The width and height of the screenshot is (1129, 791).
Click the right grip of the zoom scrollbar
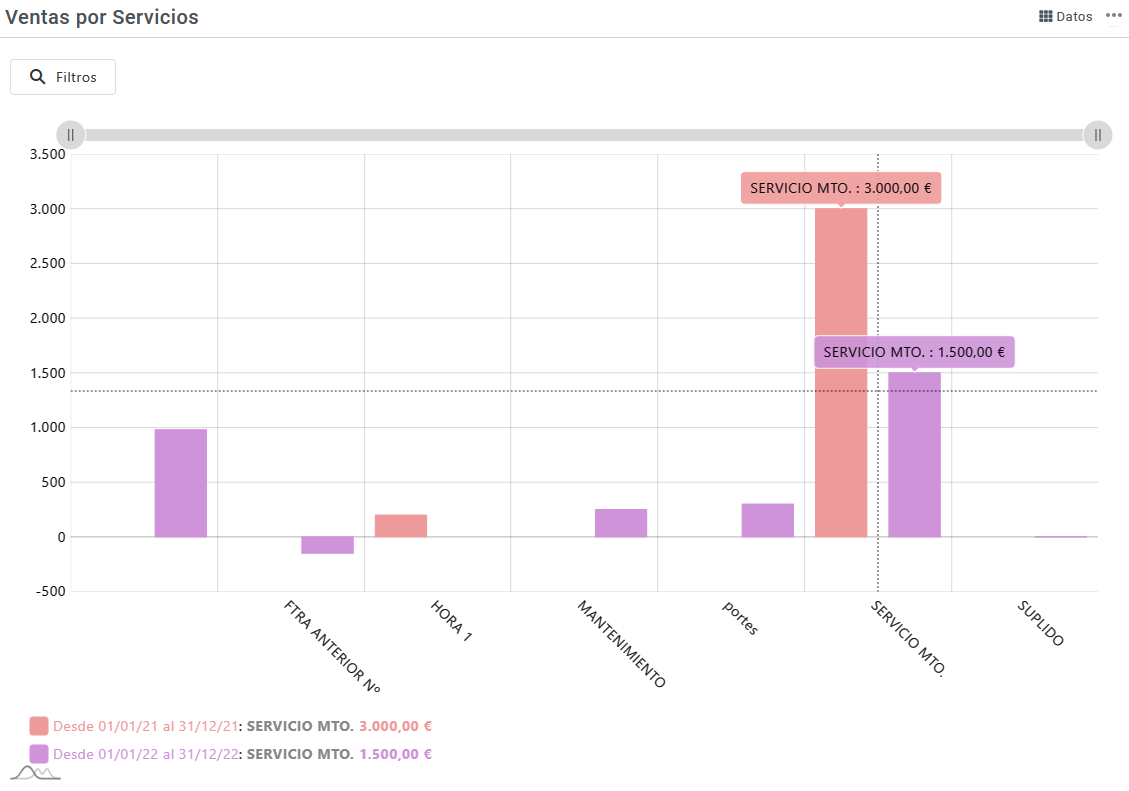pos(1097,135)
